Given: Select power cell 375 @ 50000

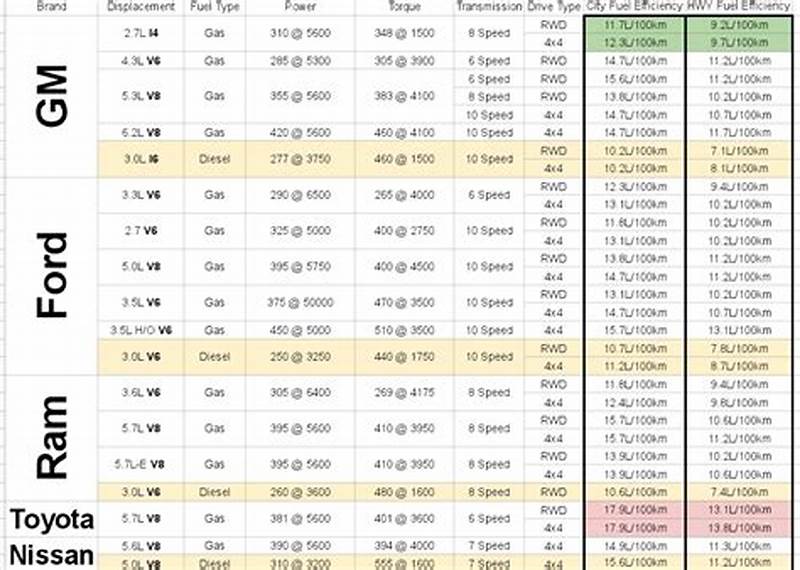Looking at the screenshot, I should (301, 303).
